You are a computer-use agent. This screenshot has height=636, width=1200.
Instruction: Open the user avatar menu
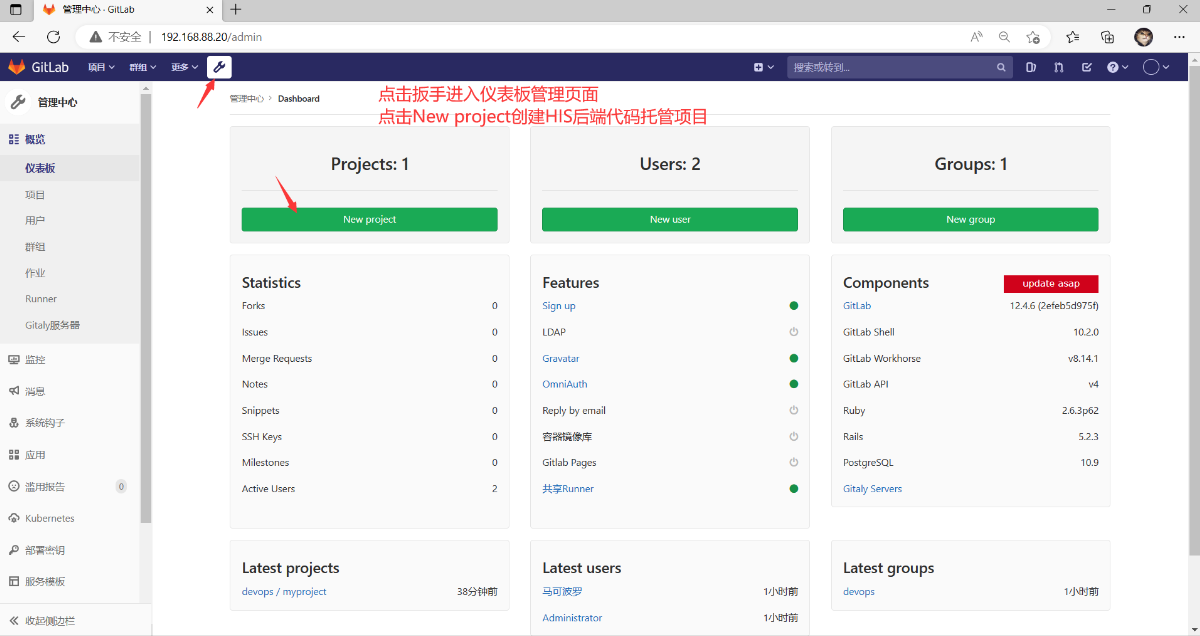(1156, 67)
